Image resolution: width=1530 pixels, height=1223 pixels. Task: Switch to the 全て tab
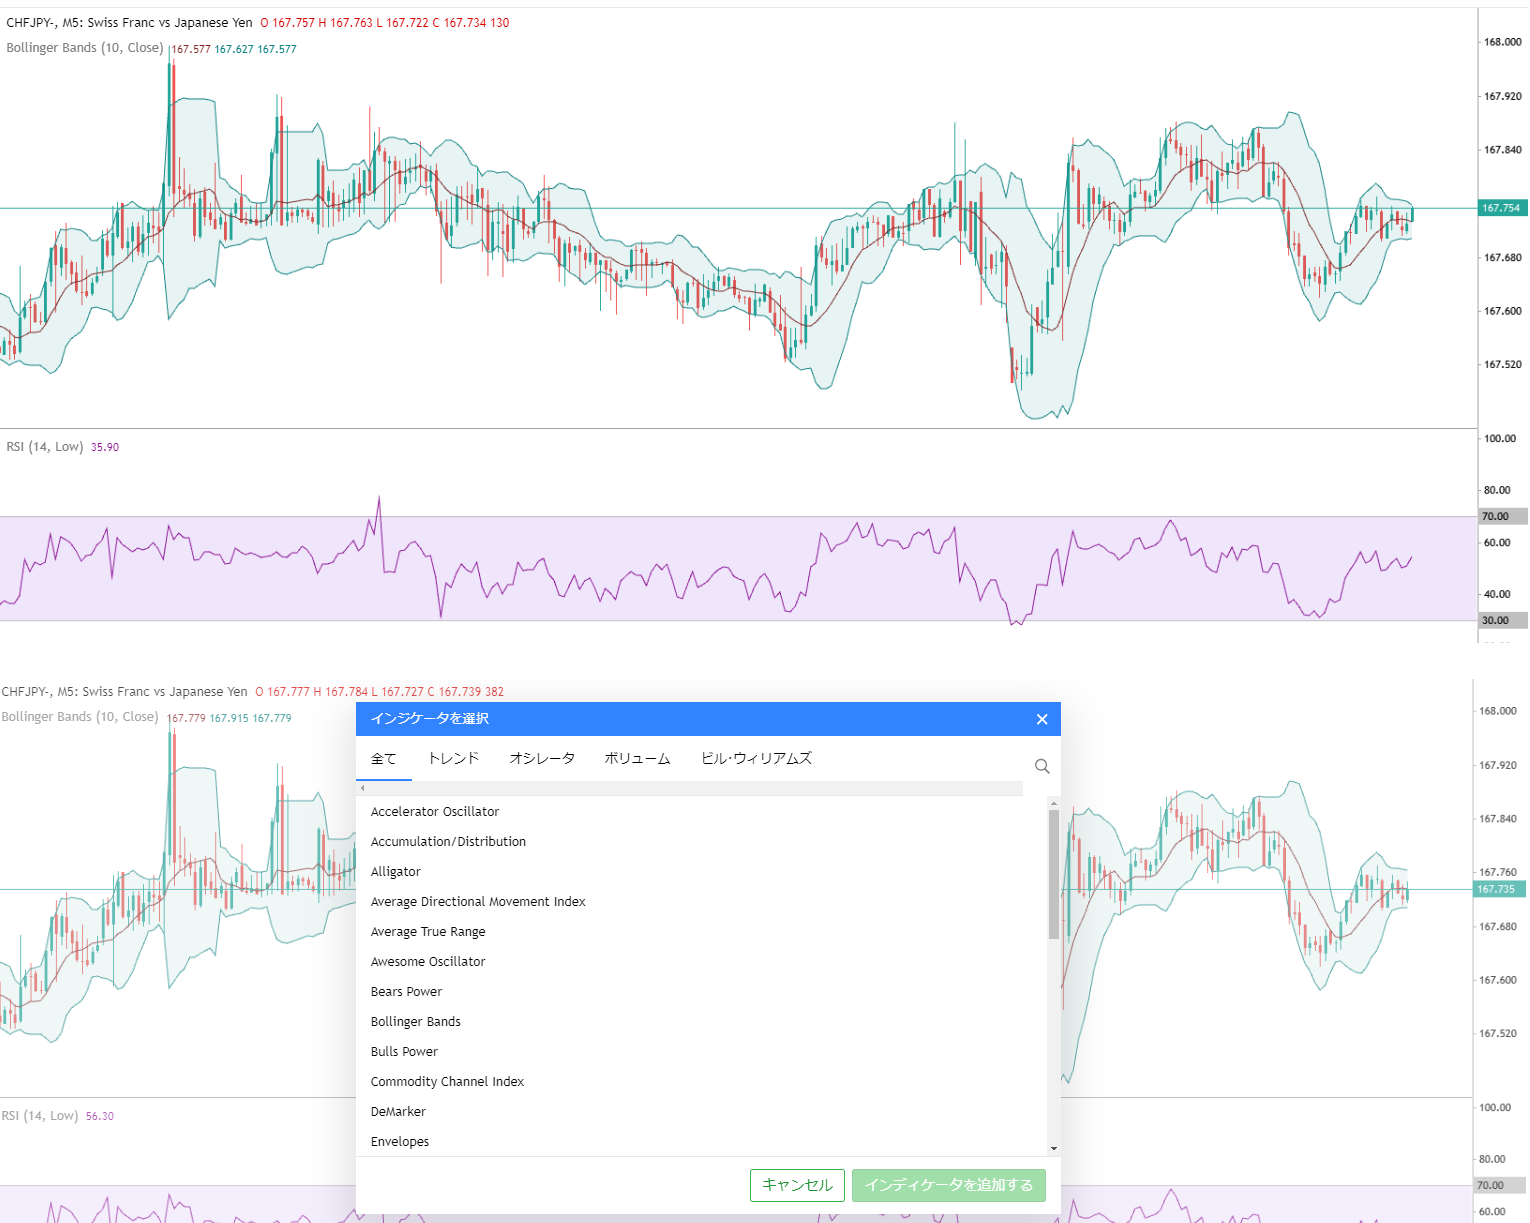point(384,758)
